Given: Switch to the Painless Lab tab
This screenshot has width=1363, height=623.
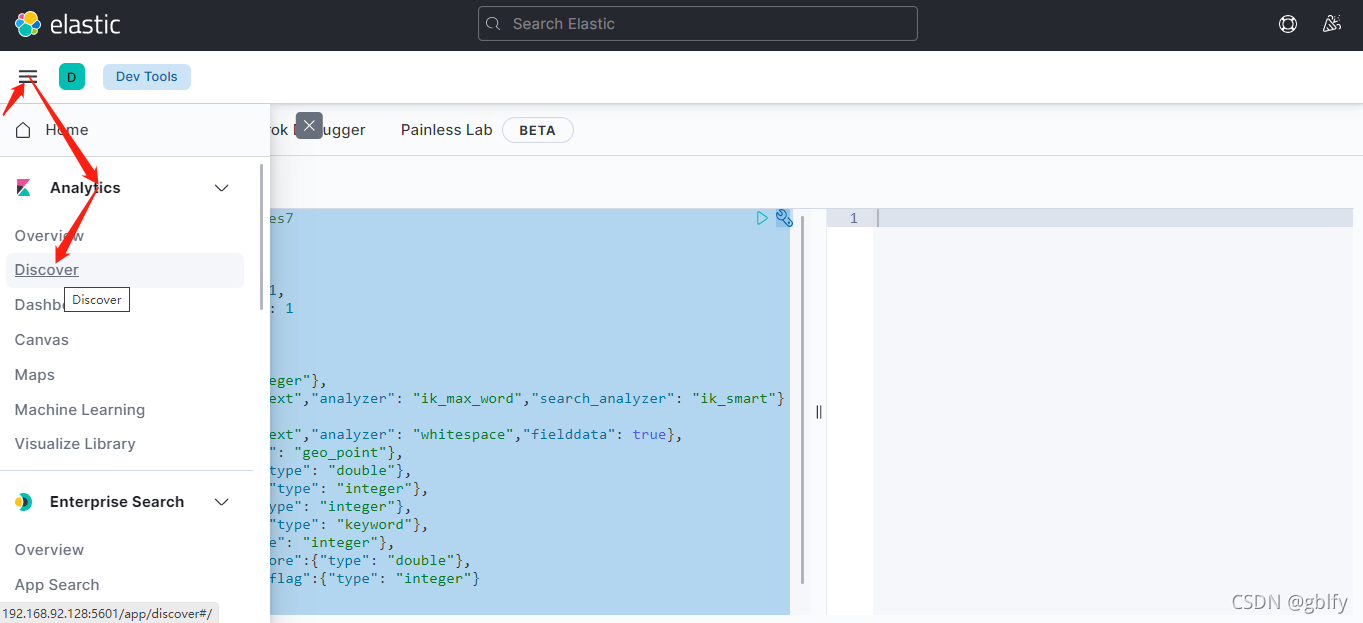Looking at the screenshot, I should [447, 130].
